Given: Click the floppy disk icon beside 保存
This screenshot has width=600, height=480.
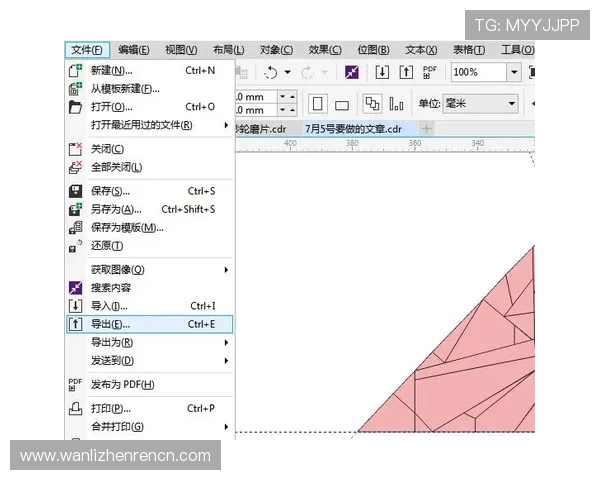Looking at the screenshot, I should pos(75,191).
